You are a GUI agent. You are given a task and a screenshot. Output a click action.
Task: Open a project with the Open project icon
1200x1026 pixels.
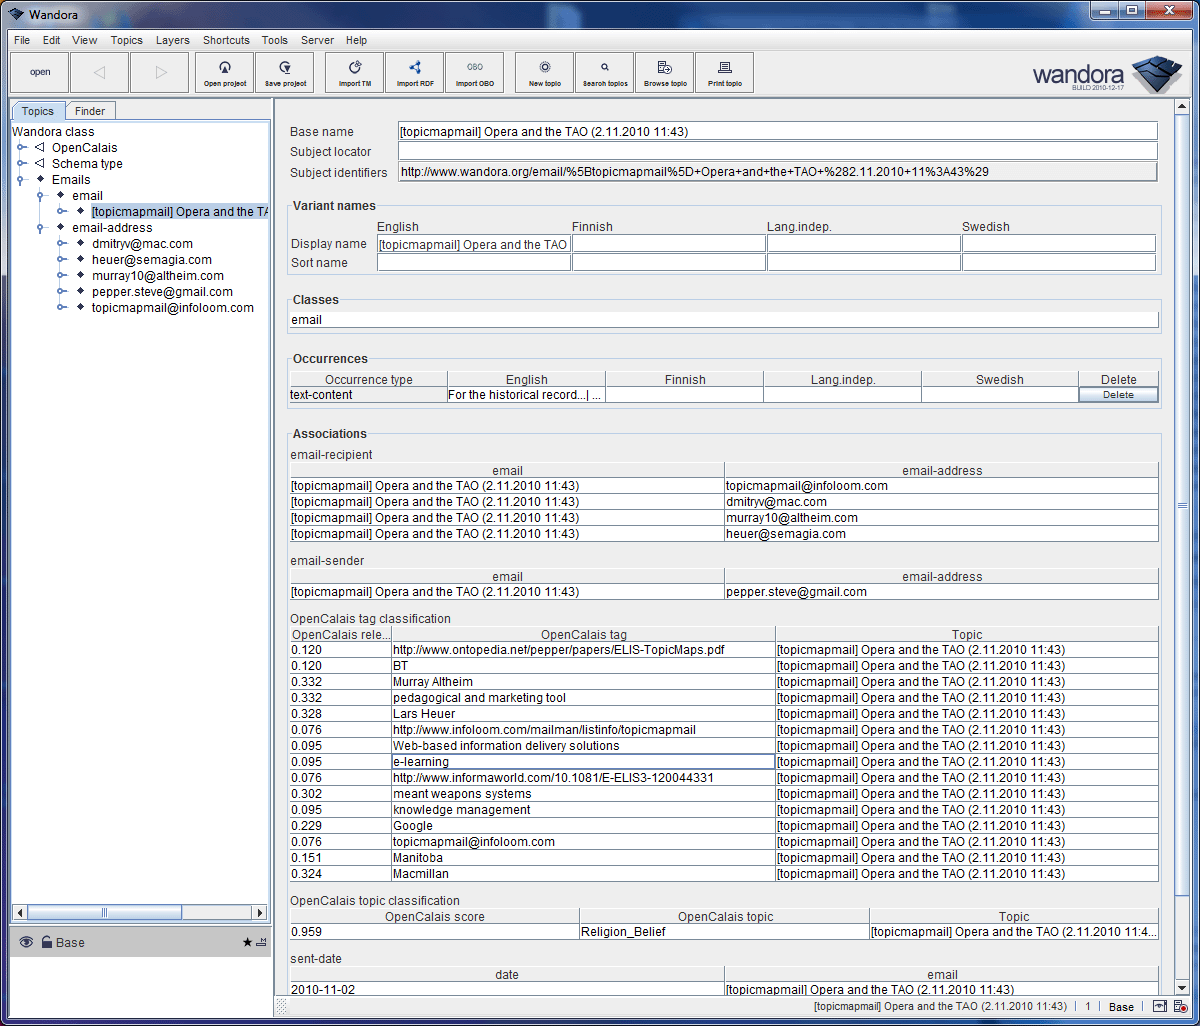click(x=224, y=72)
